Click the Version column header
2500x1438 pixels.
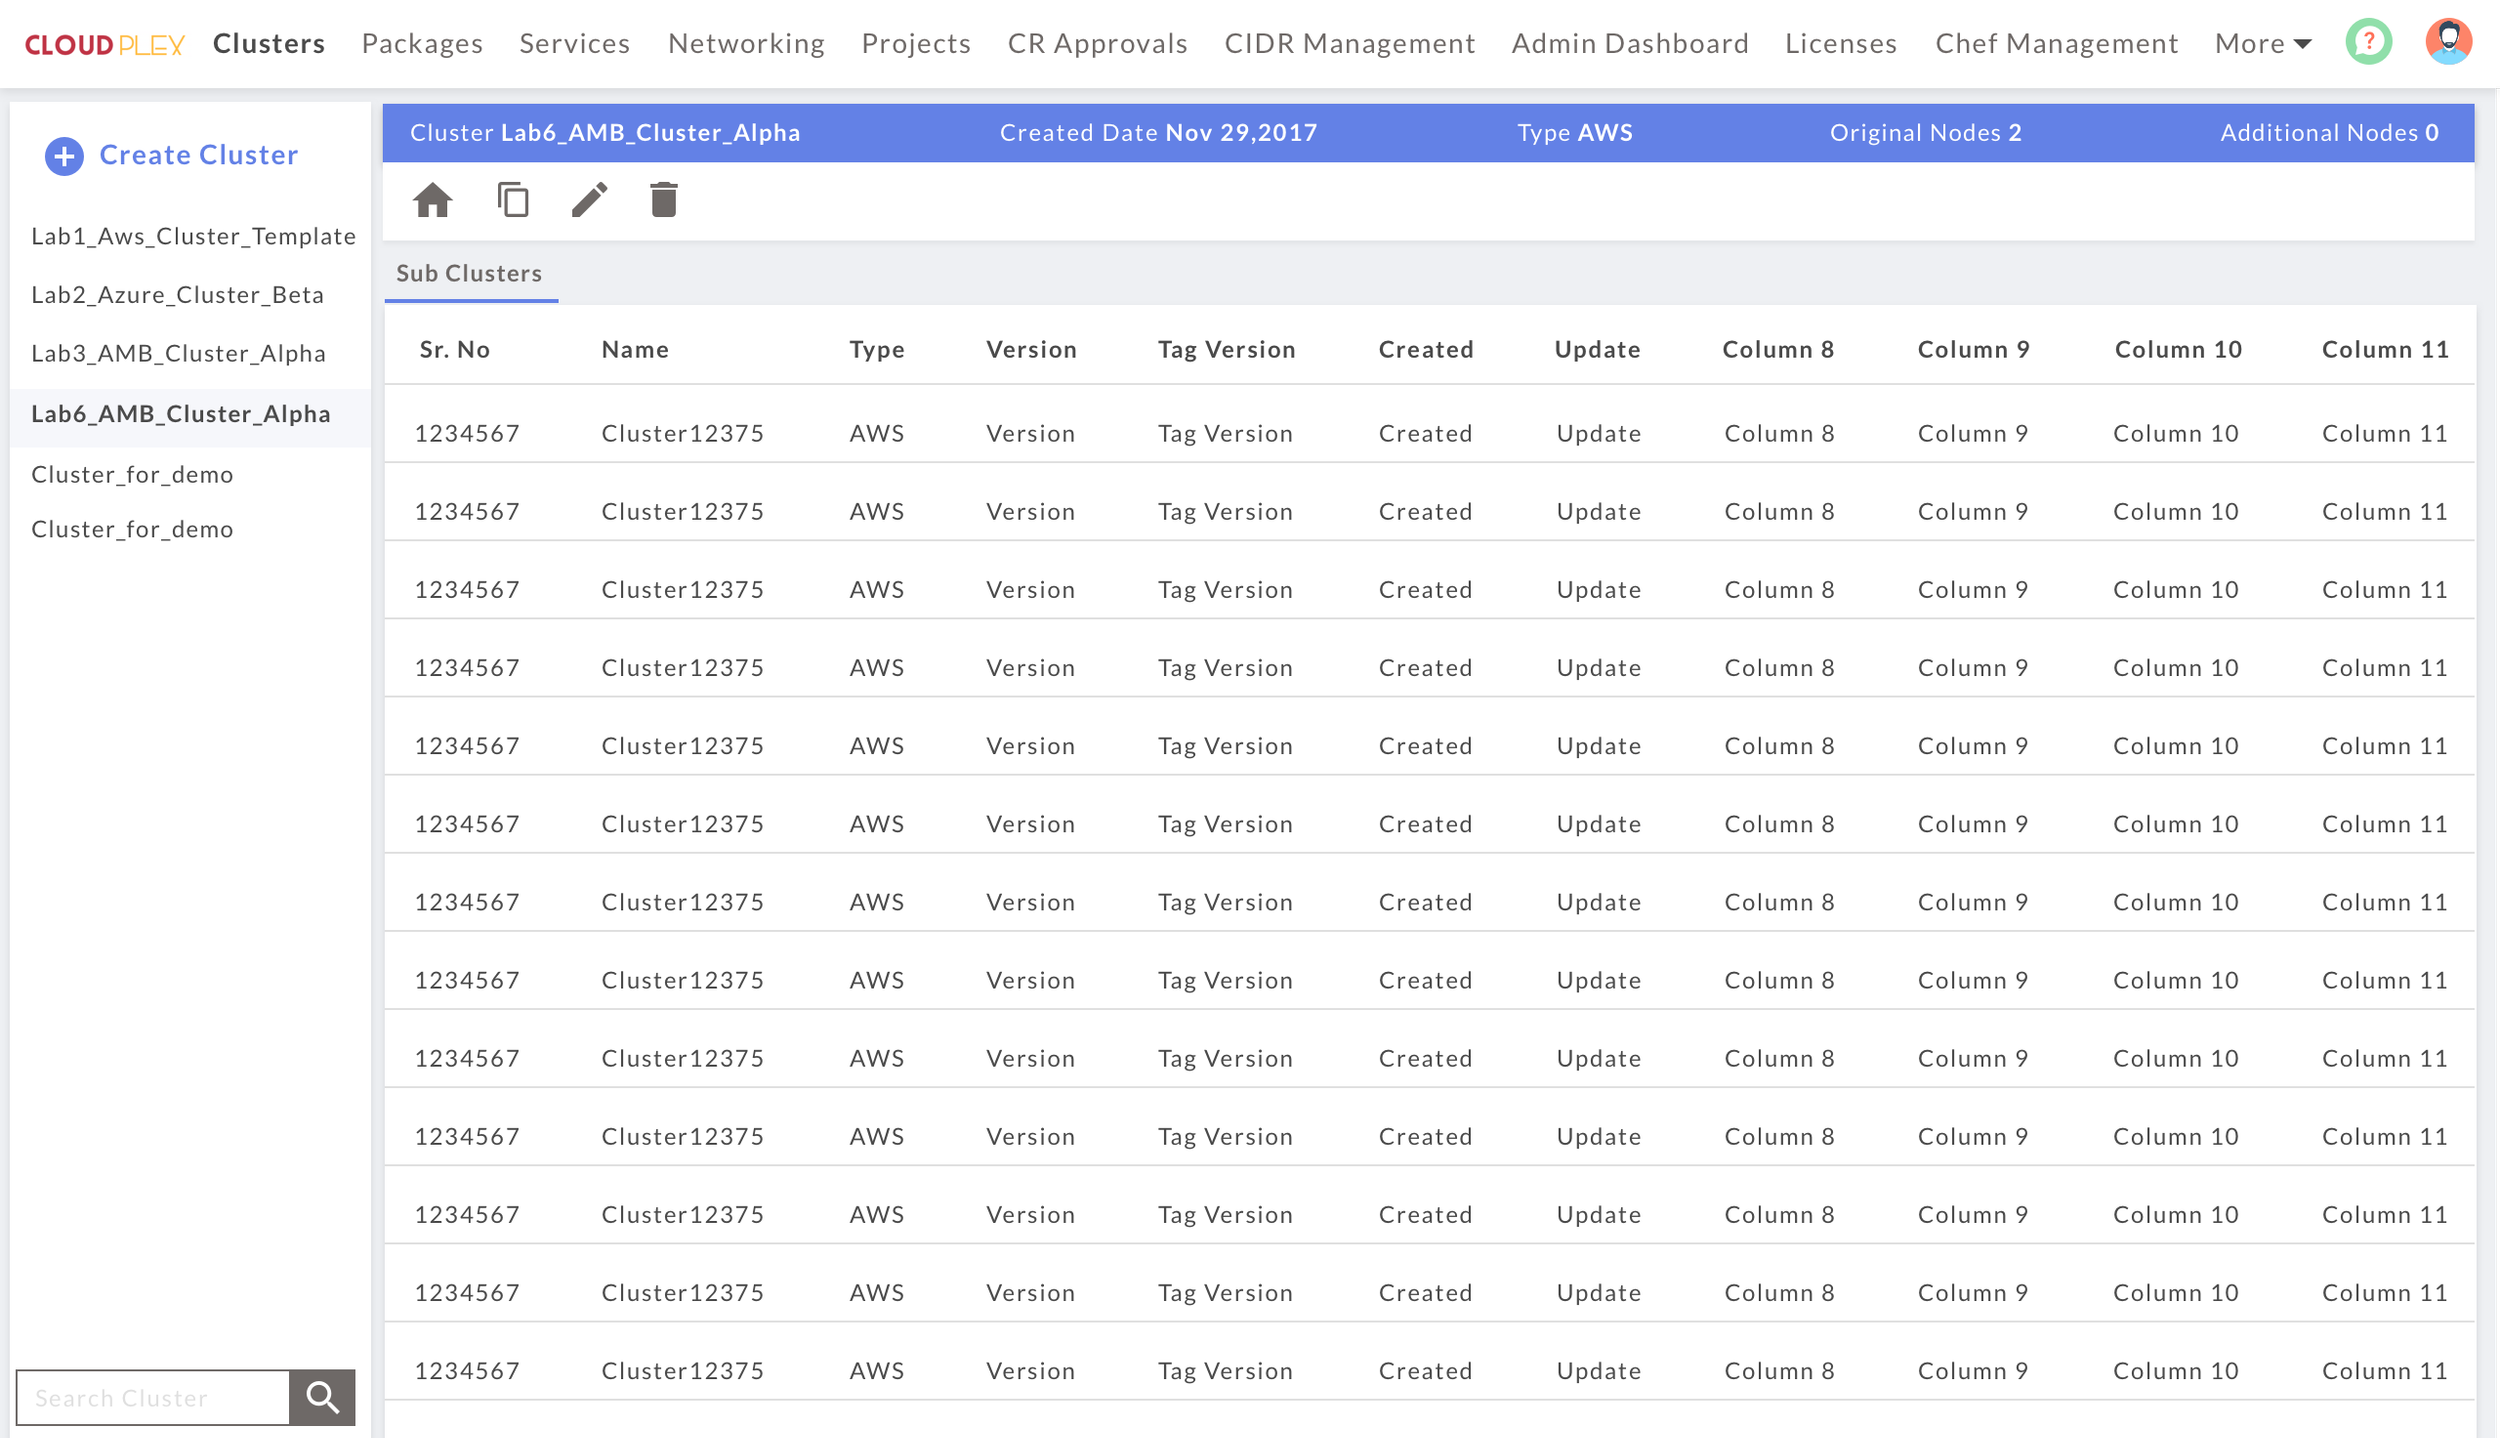1032,349
